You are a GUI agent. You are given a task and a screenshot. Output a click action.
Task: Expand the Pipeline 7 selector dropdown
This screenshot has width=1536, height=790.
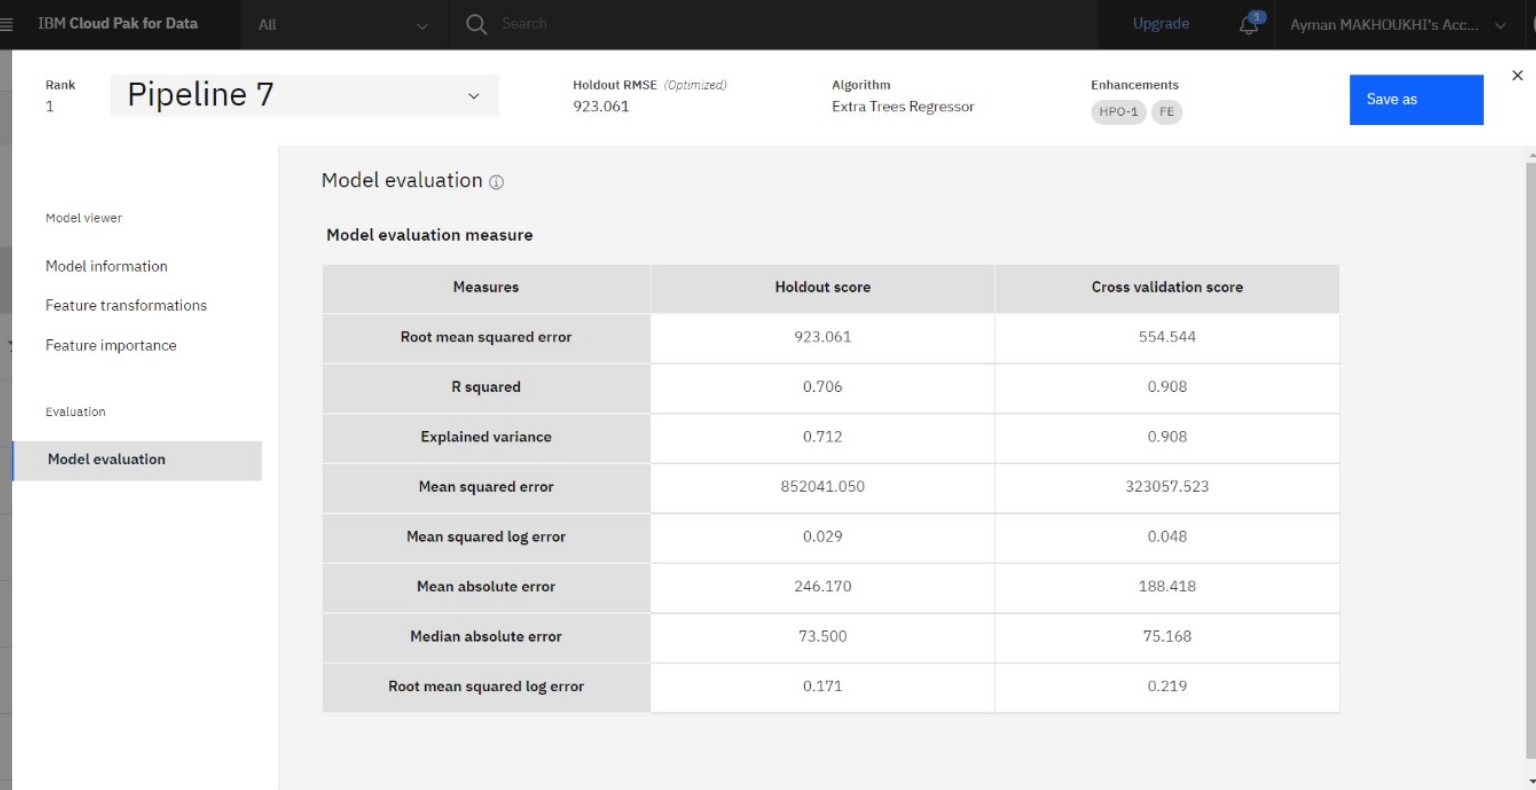[x=473, y=96]
